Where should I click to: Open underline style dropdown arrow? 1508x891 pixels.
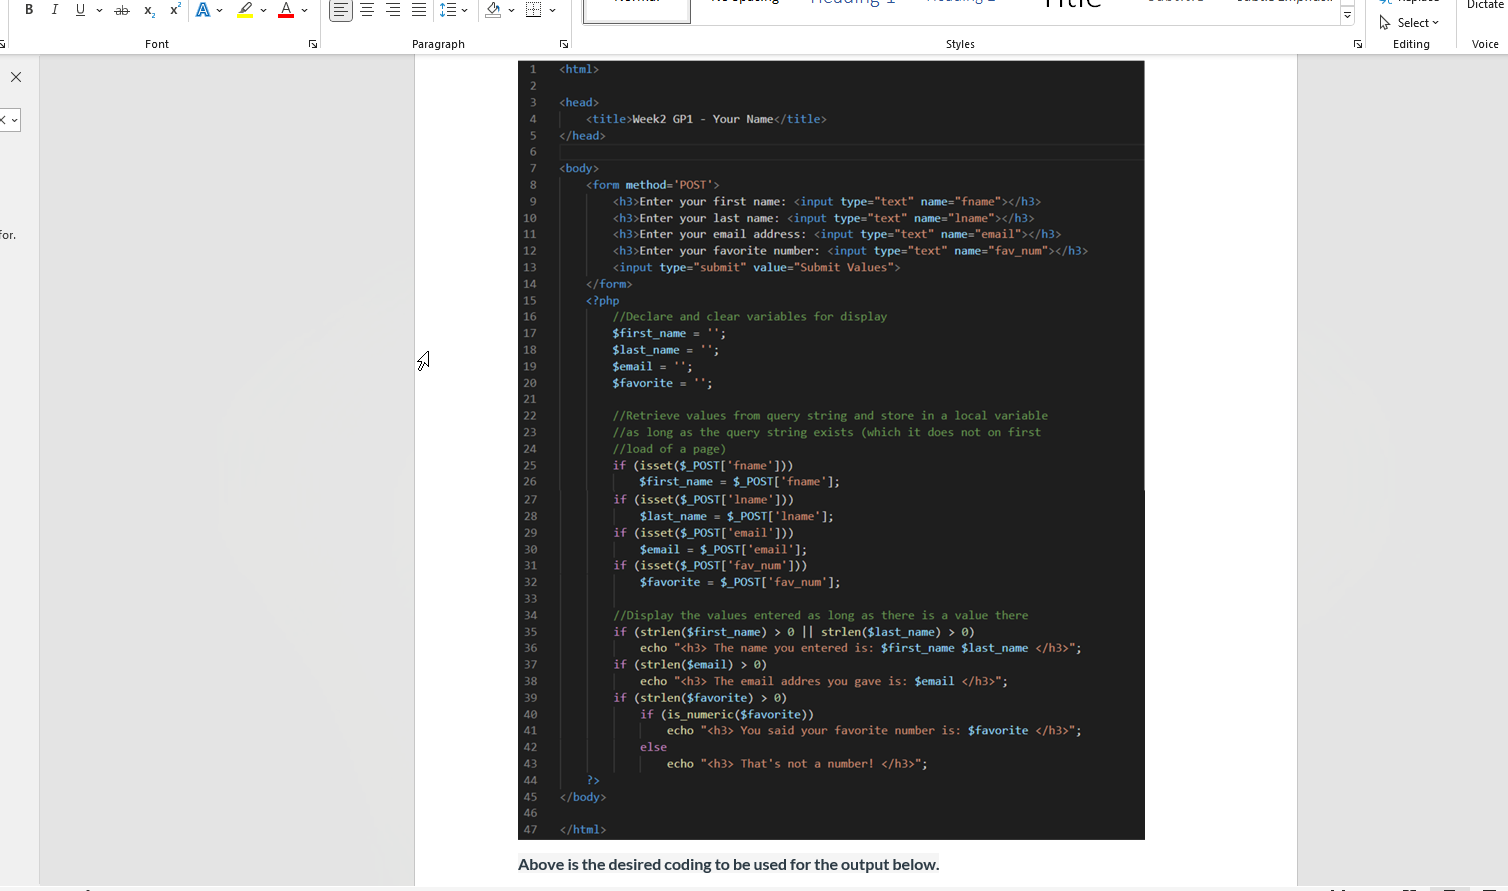click(x=99, y=10)
